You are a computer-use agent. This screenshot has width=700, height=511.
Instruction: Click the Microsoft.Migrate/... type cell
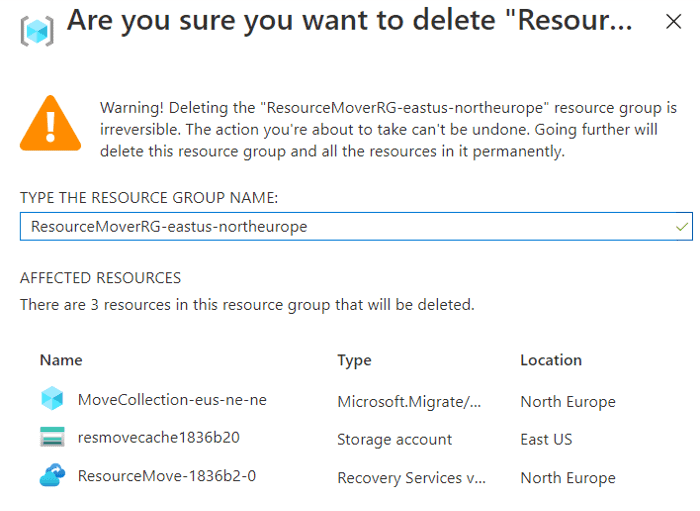(409, 402)
